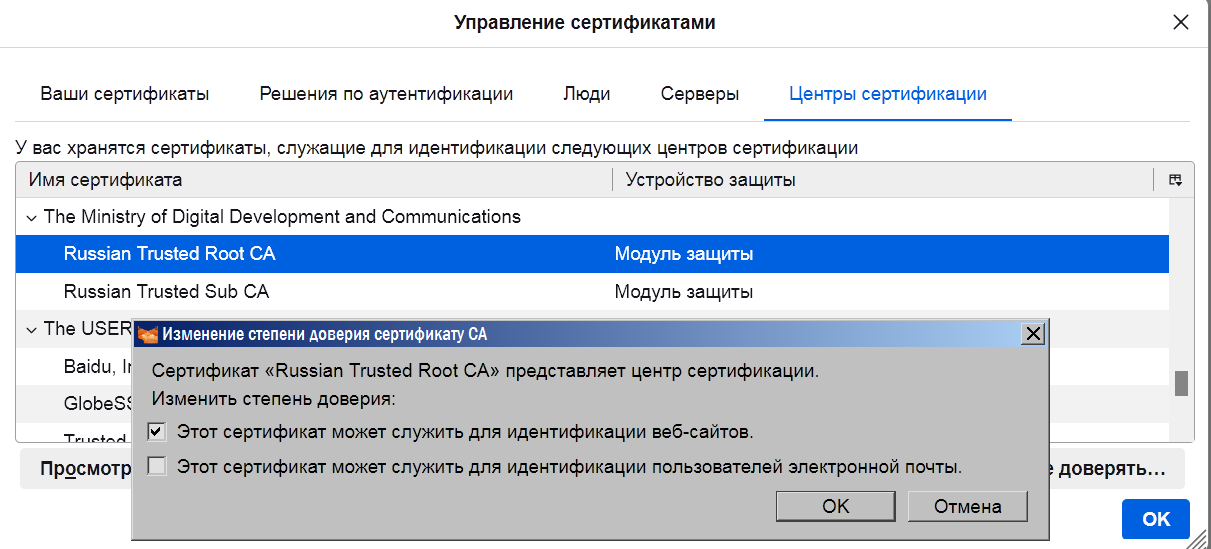Toggle website identification trust checkbox
This screenshot has width=1211, height=549.
click(156, 433)
